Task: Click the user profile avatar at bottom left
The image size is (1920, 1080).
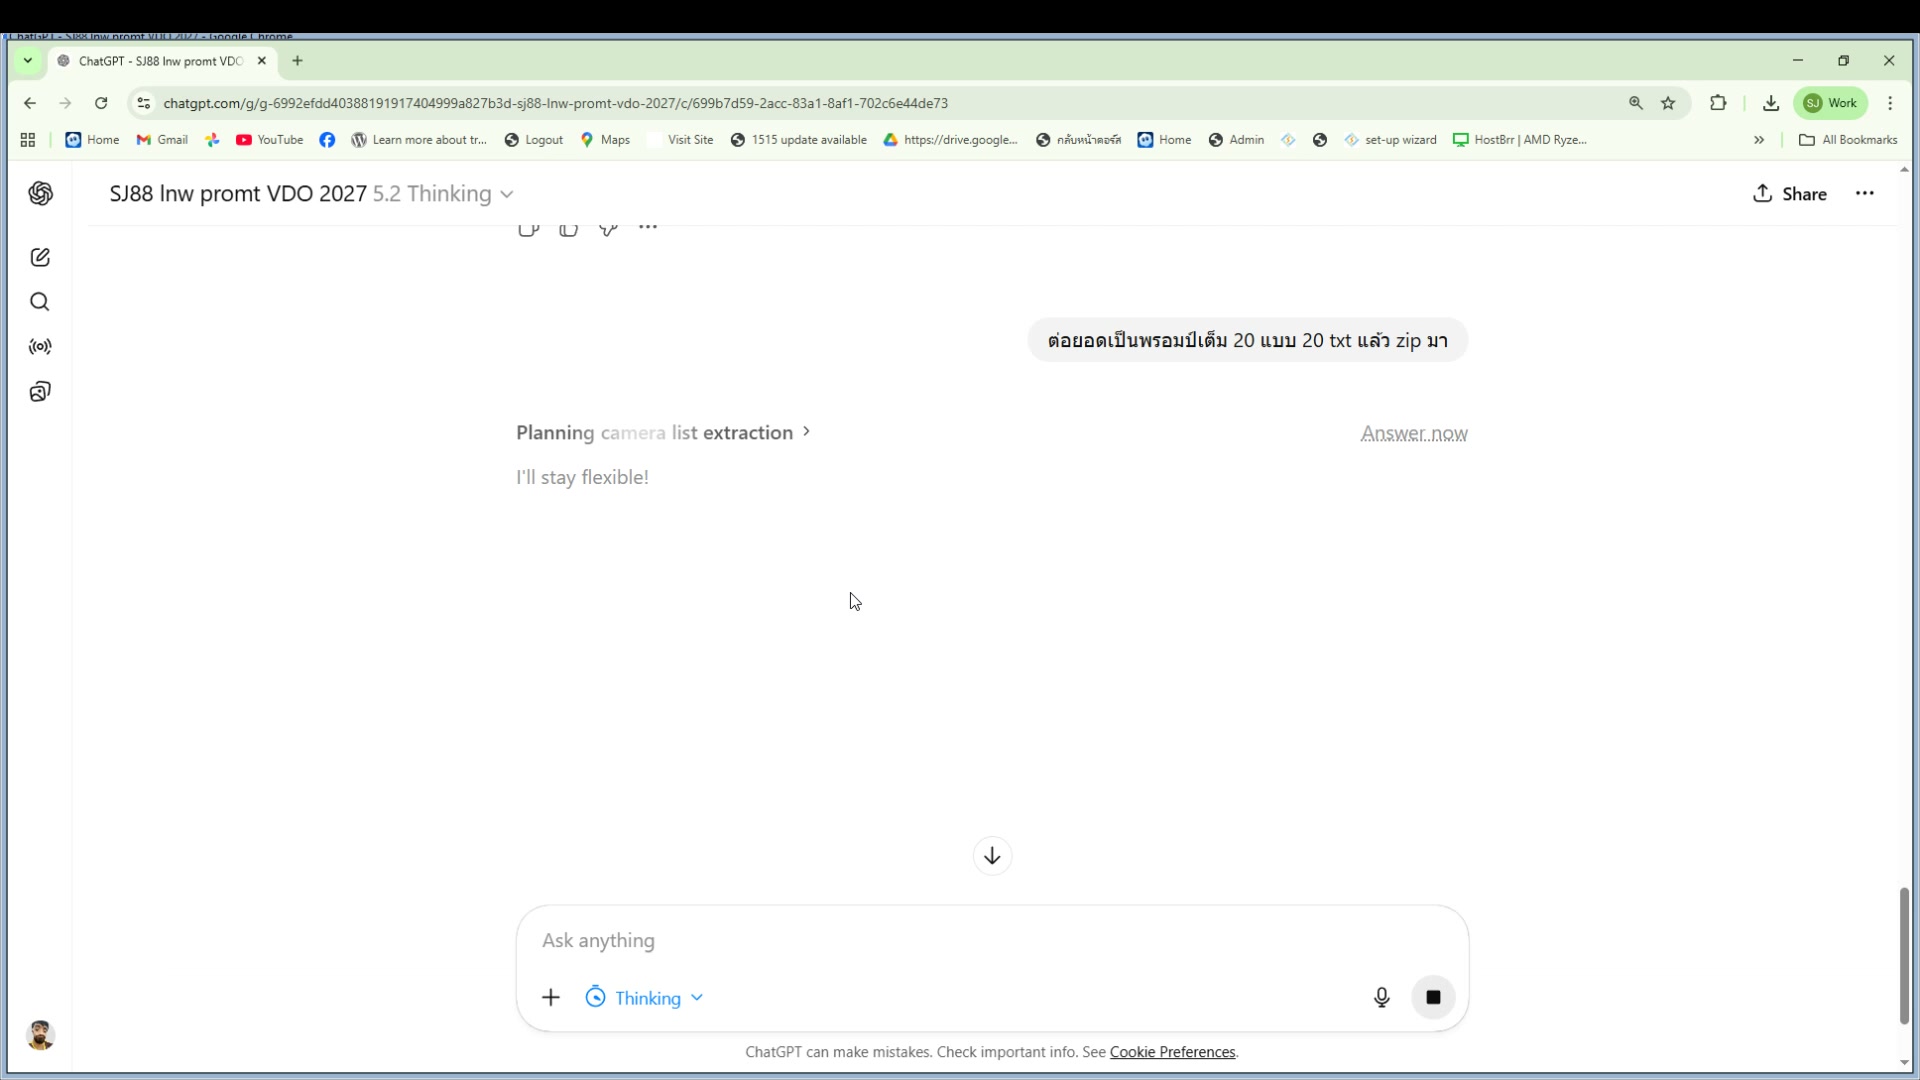Action: 40,1035
